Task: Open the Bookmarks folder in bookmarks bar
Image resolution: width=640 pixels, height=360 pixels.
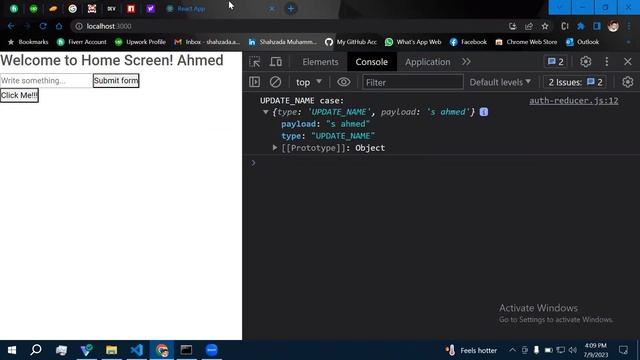Action: 28,42
